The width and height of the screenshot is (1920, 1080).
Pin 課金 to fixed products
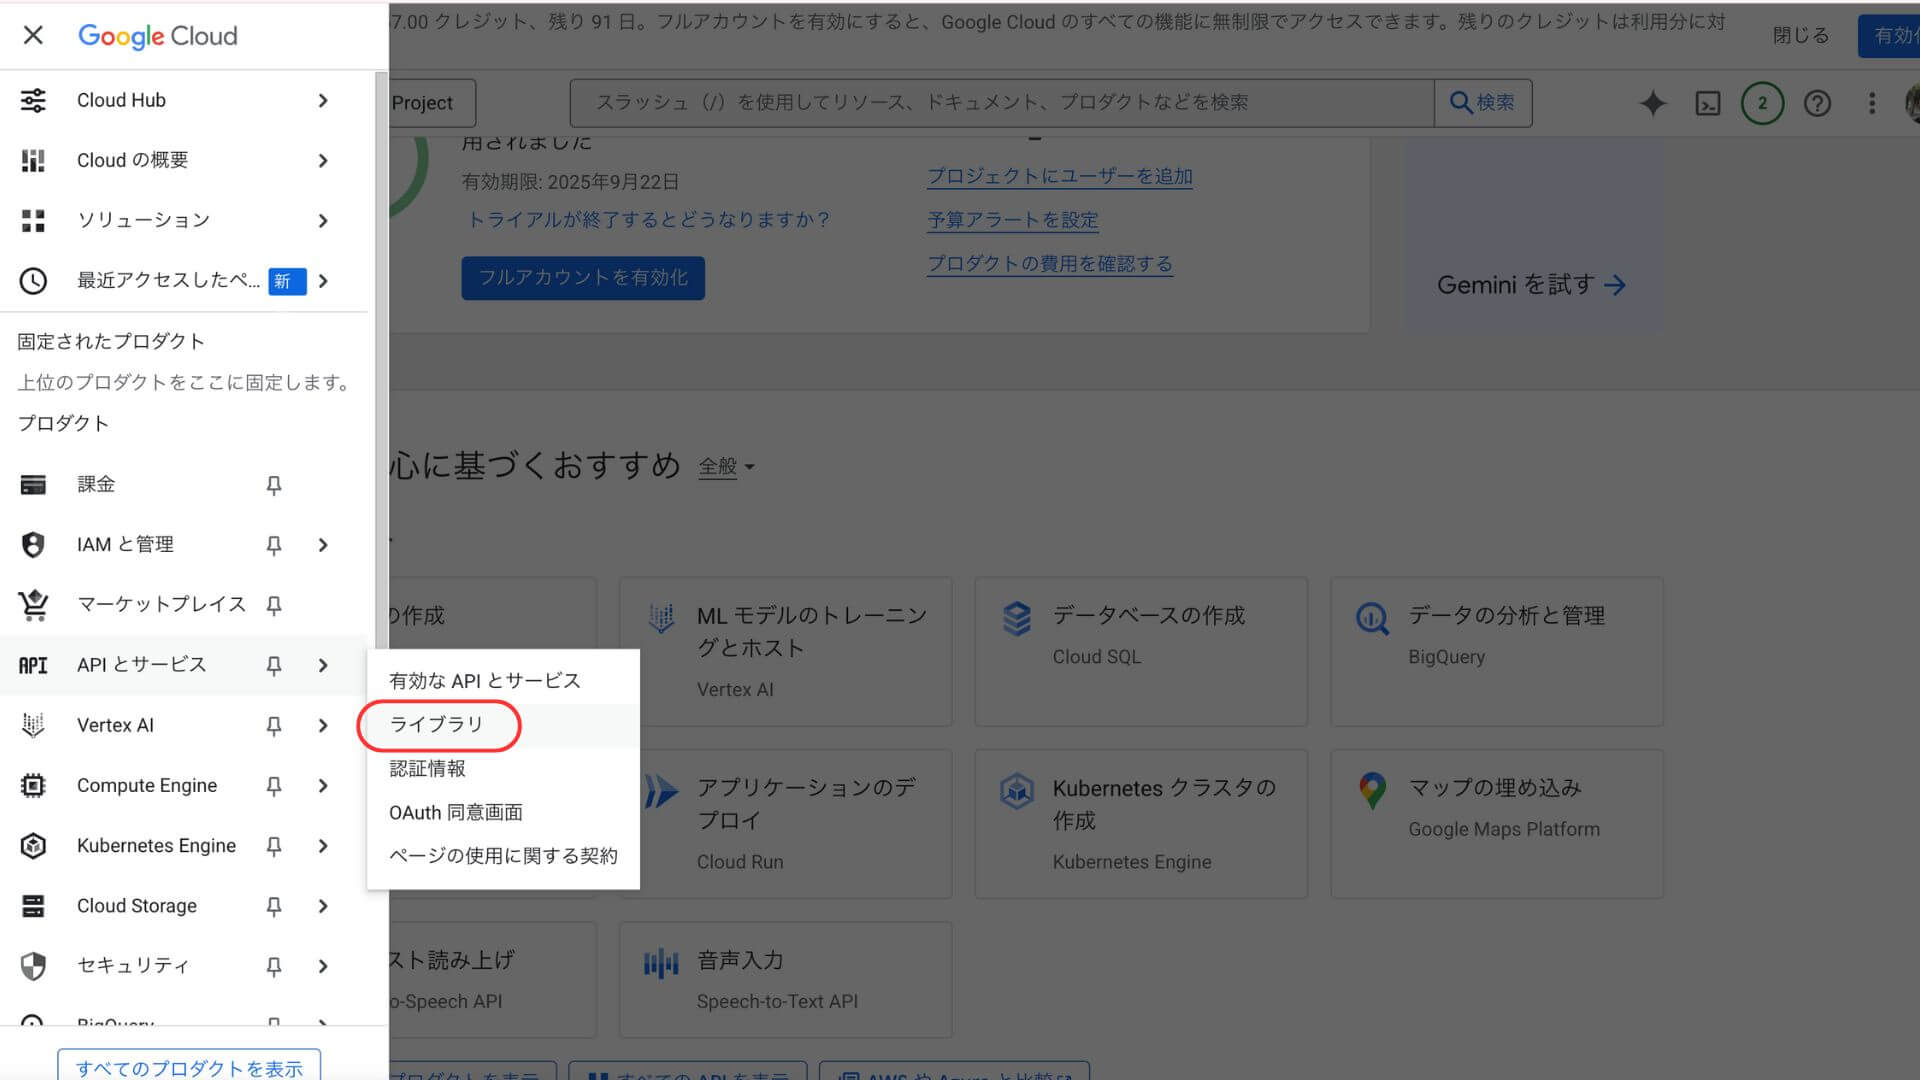pyautogui.click(x=274, y=485)
